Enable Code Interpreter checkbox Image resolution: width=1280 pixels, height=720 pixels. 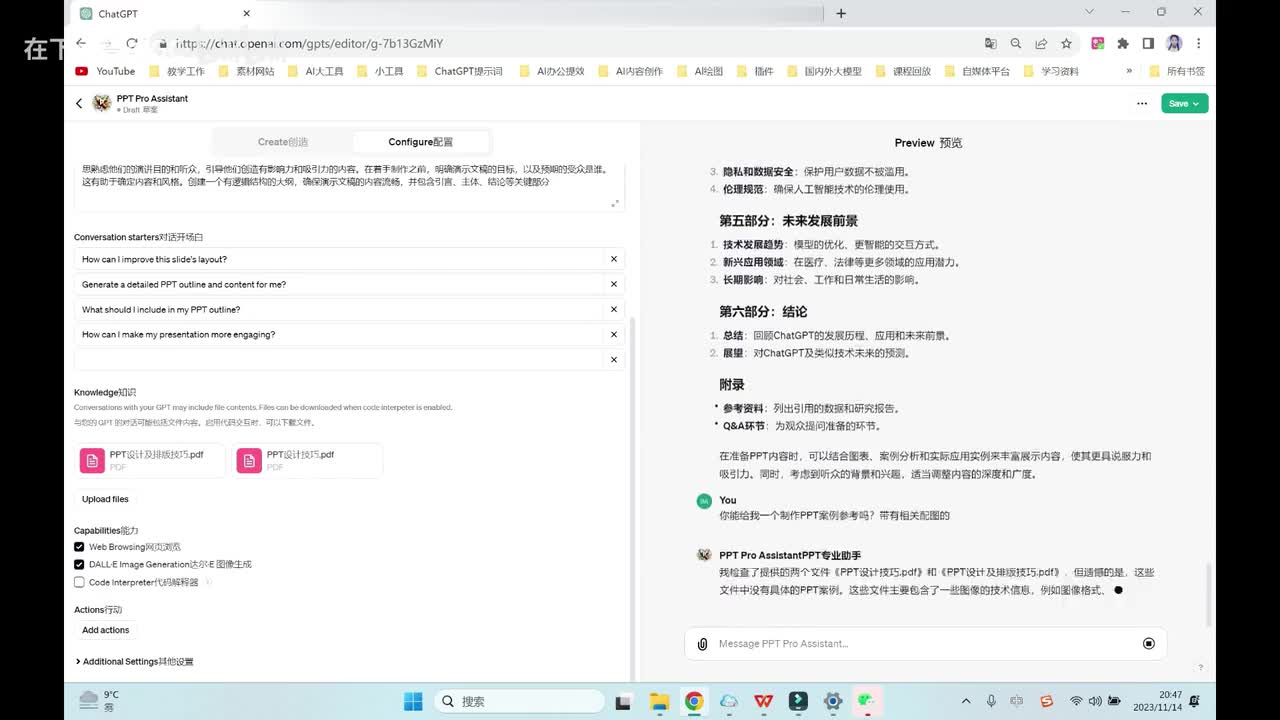(79, 582)
